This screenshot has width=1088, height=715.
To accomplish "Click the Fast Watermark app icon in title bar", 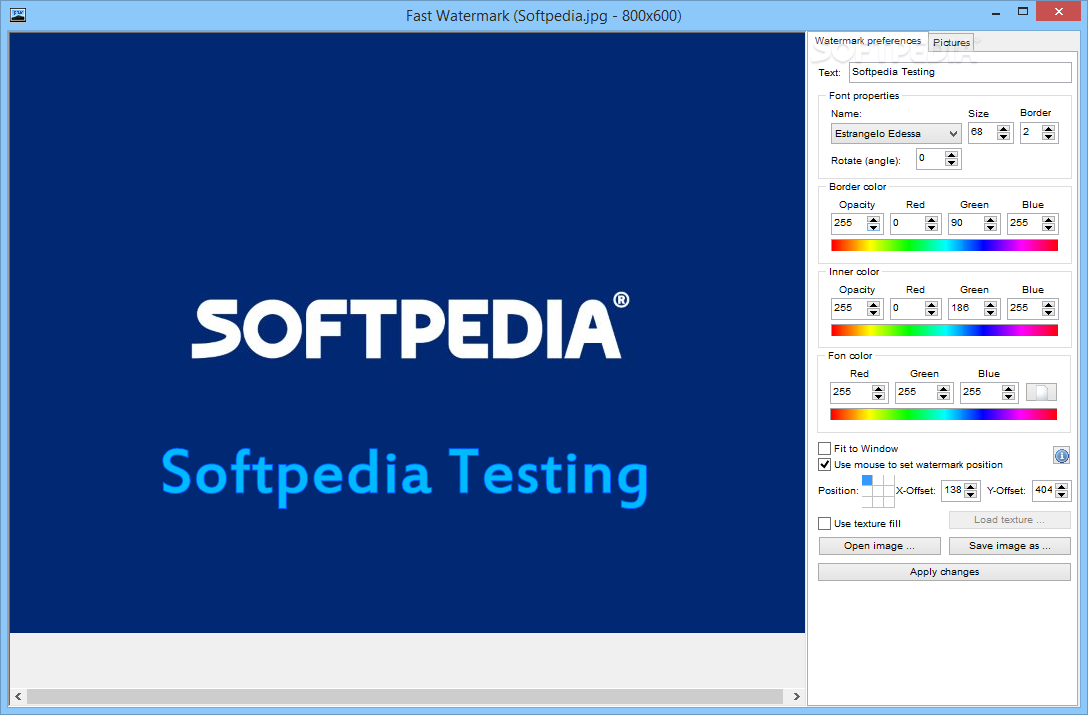I will click(x=18, y=15).
